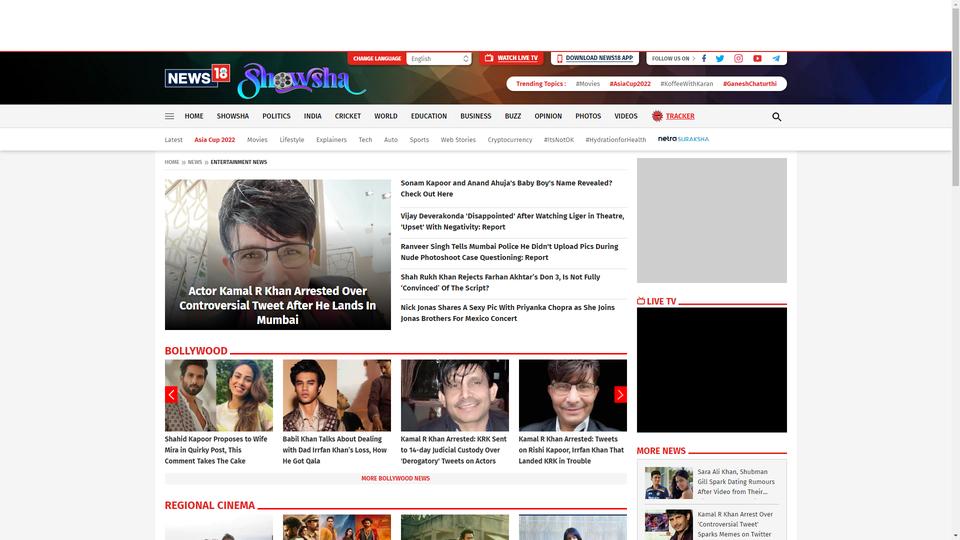Image resolution: width=960 pixels, height=540 pixels.
Task: Click the Netra Suraksha logo
Action: (x=683, y=139)
